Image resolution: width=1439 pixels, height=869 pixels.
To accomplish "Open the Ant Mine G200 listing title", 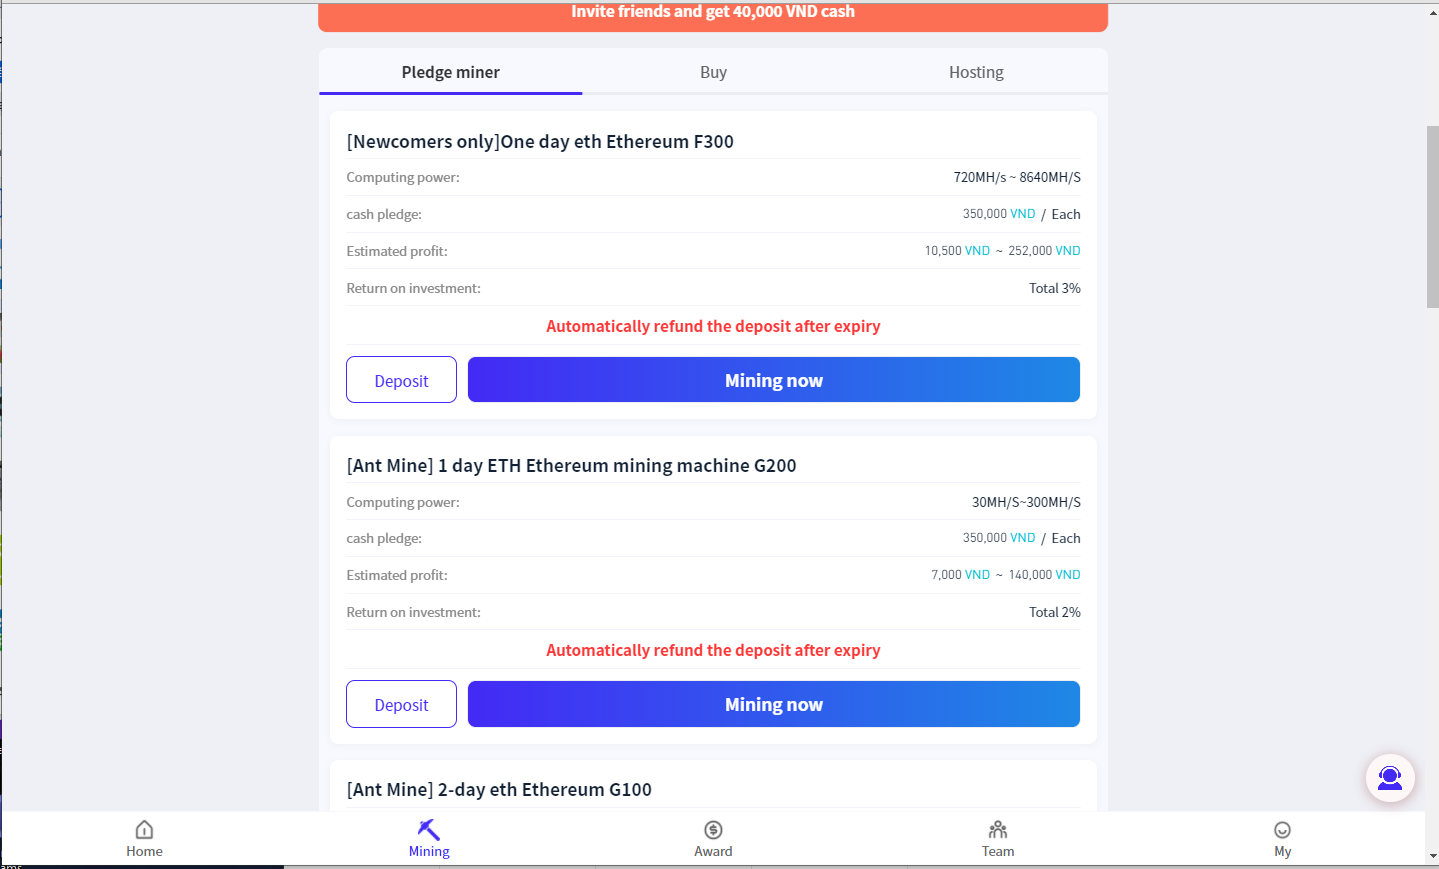I will (571, 466).
